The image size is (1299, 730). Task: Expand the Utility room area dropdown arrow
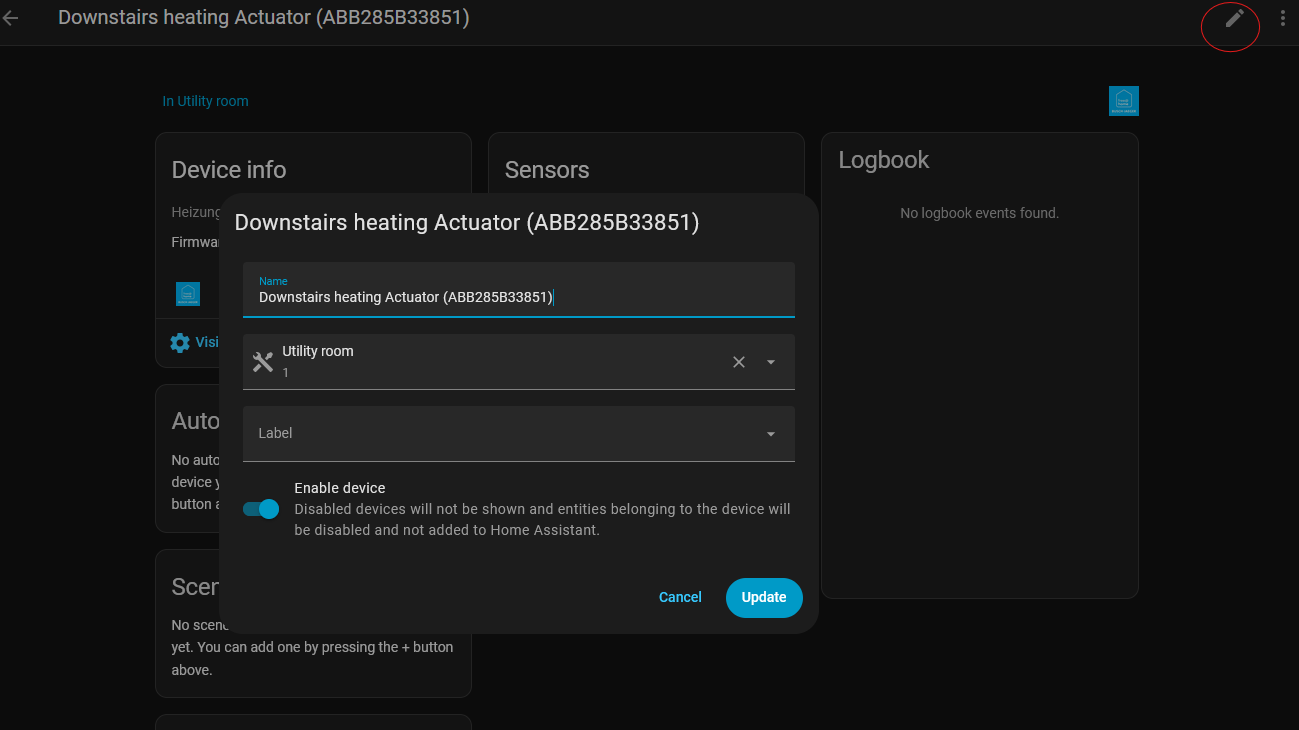[771, 362]
